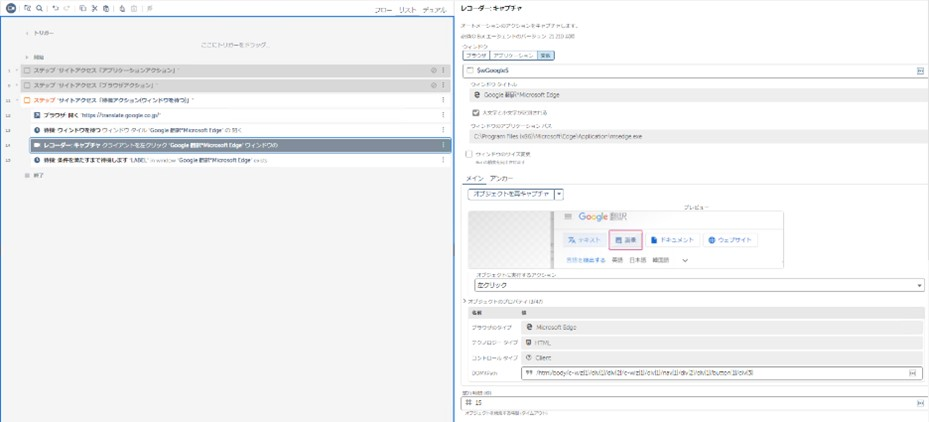The image size is (929, 422).
Task: Enable the ウィンドウのサイズ変更 checkbox
Action: 469,154
